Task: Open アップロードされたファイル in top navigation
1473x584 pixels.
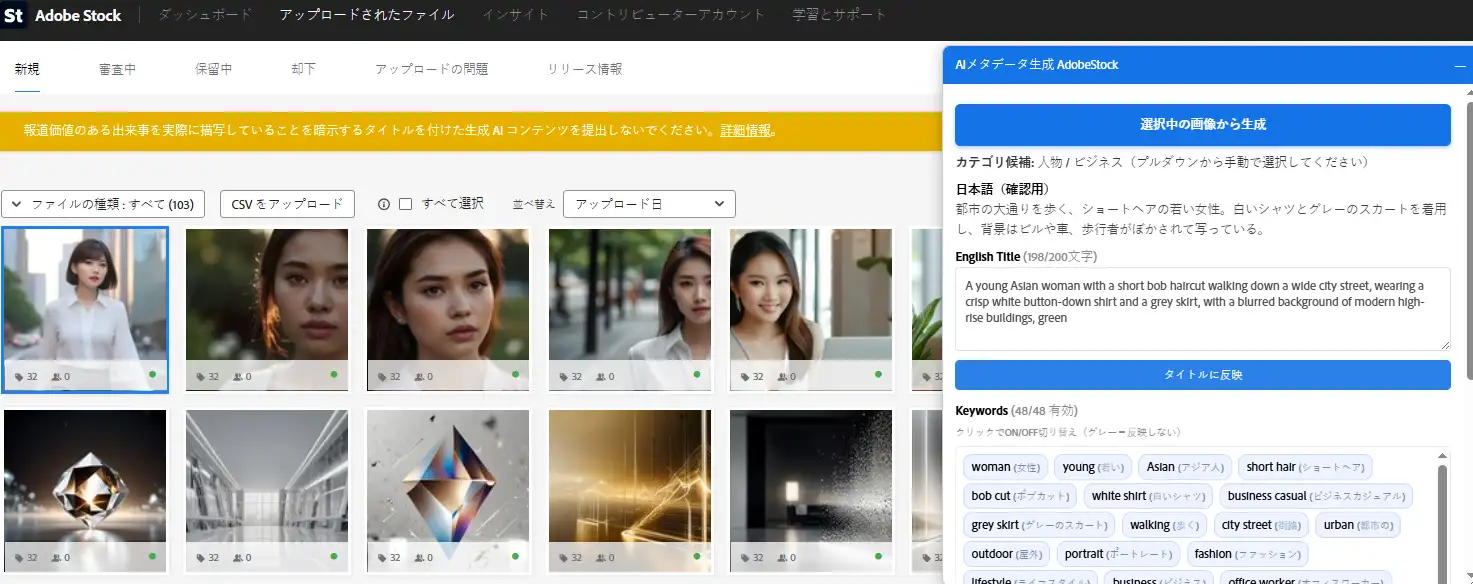Action: point(367,15)
